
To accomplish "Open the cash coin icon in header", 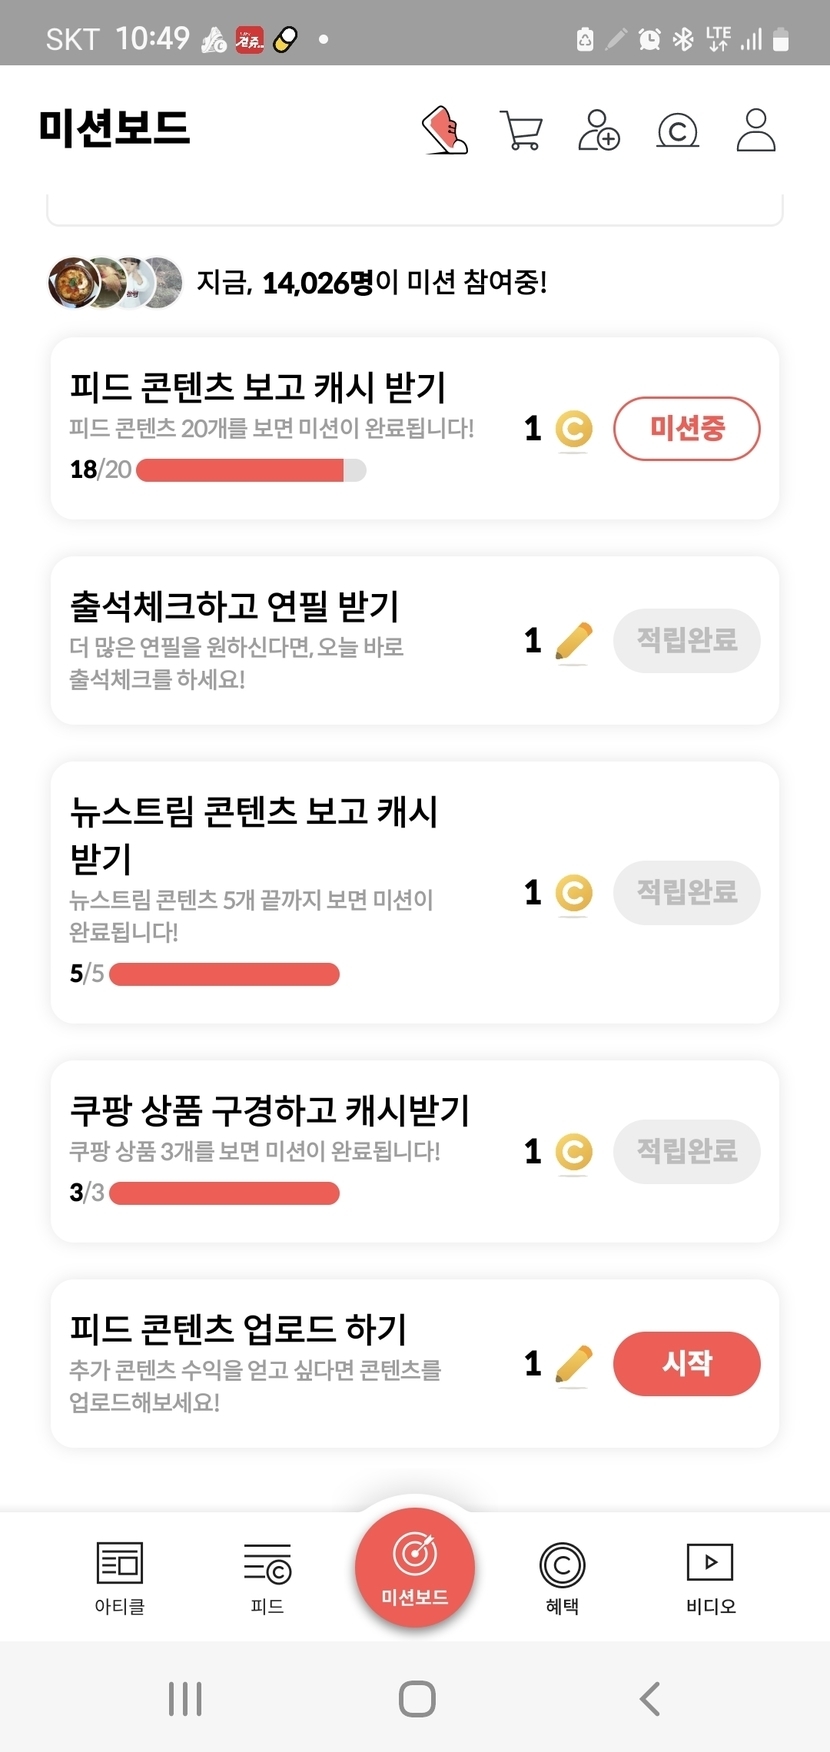I will coord(677,131).
